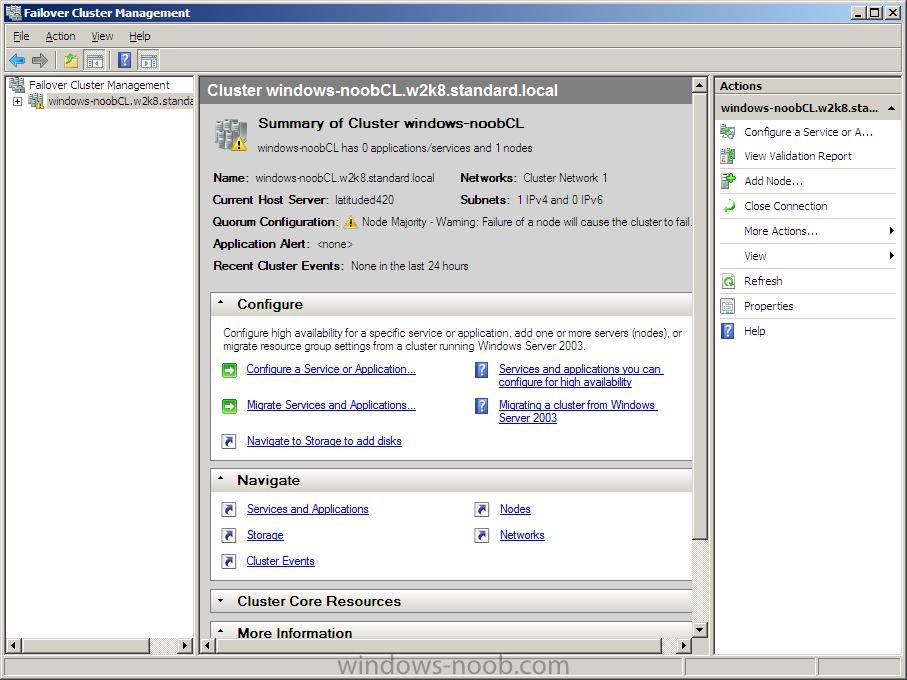Click Configure a Service icon in Actions pane
Image resolution: width=907 pixels, height=680 pixels.
pyautogui.click(x=728, y=132)
